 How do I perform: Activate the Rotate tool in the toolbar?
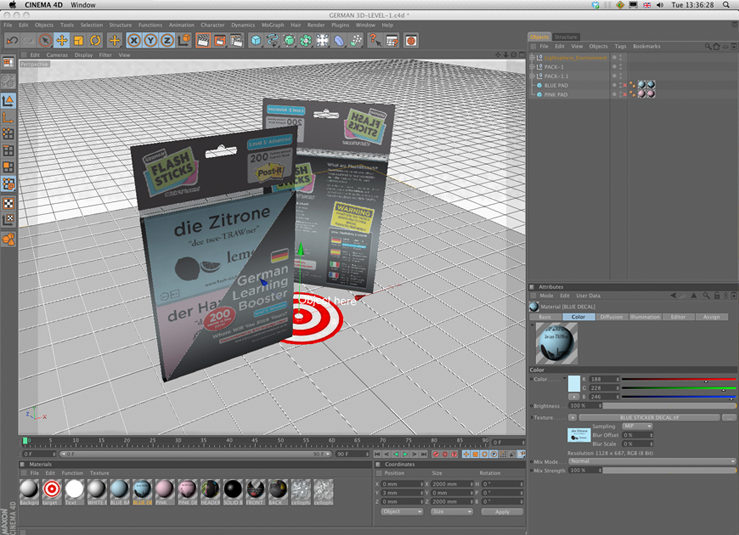pos(95,41)
